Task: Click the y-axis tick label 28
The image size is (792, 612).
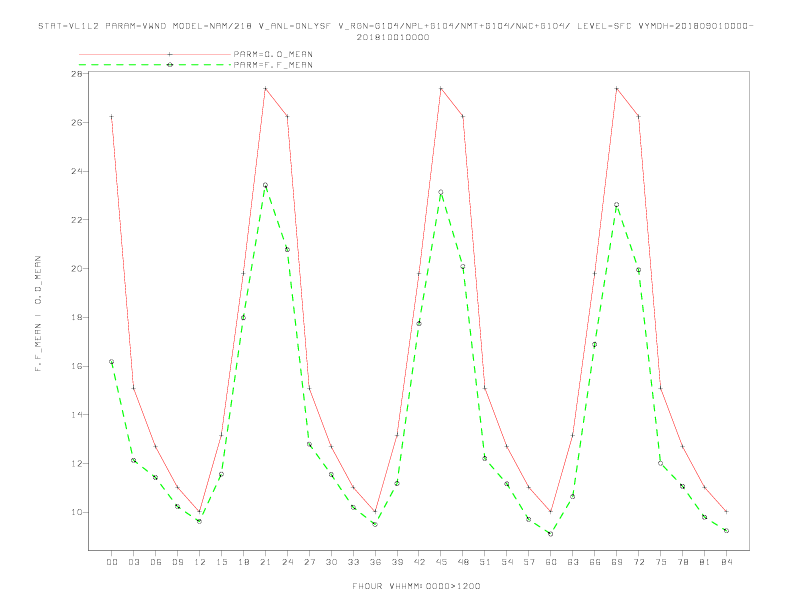Action: pos(77,74)
